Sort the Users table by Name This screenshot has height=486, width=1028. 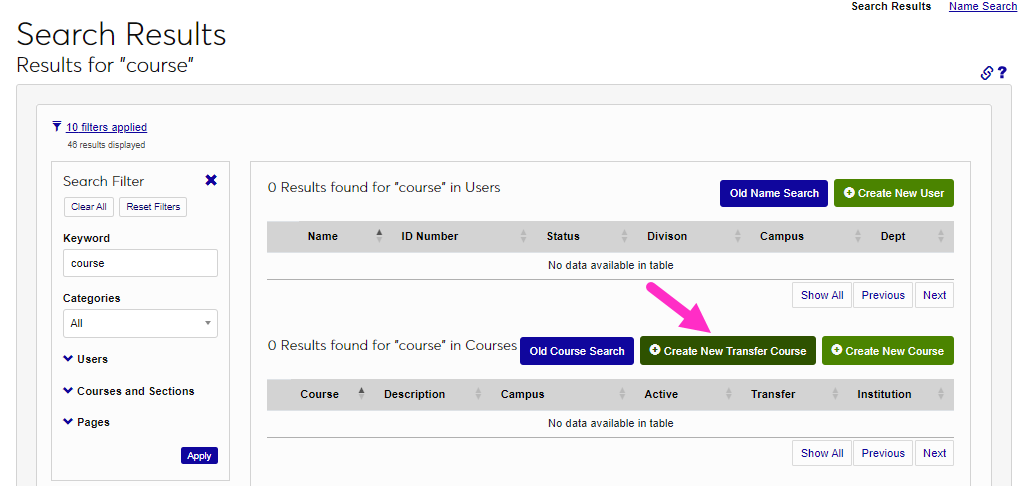tap(323, 236)
